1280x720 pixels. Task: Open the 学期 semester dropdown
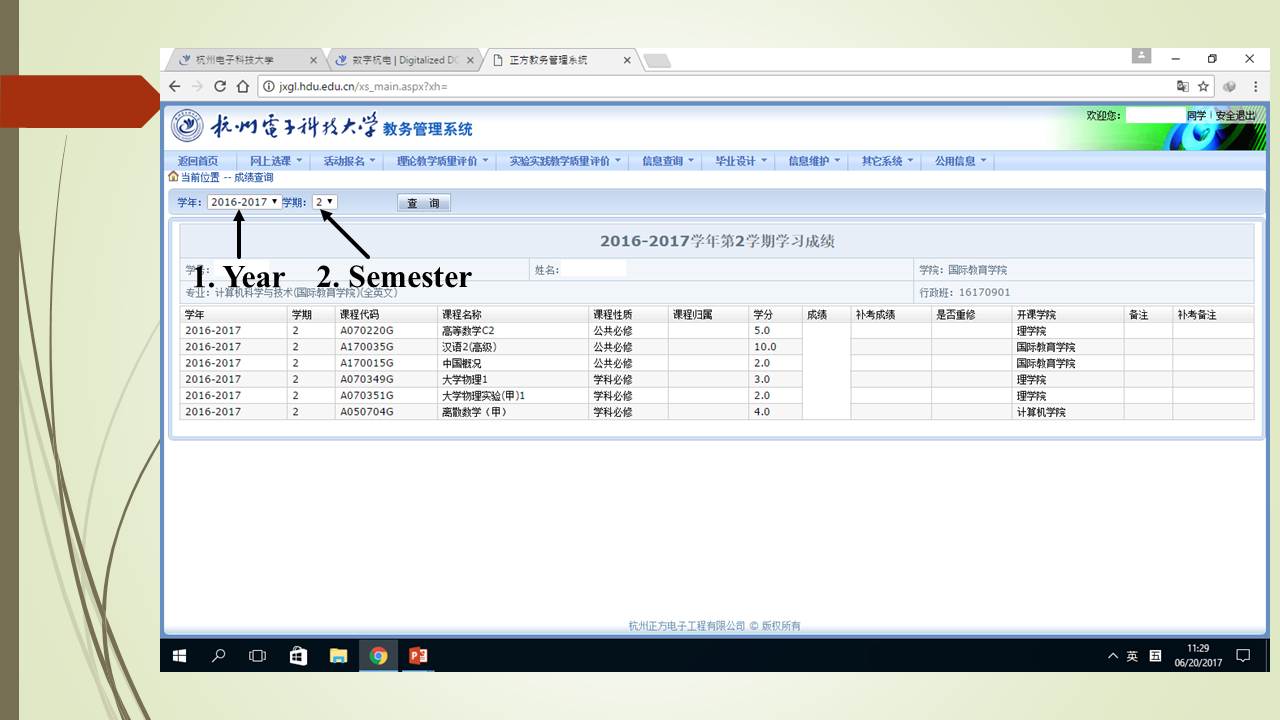(x=324, y=202)
